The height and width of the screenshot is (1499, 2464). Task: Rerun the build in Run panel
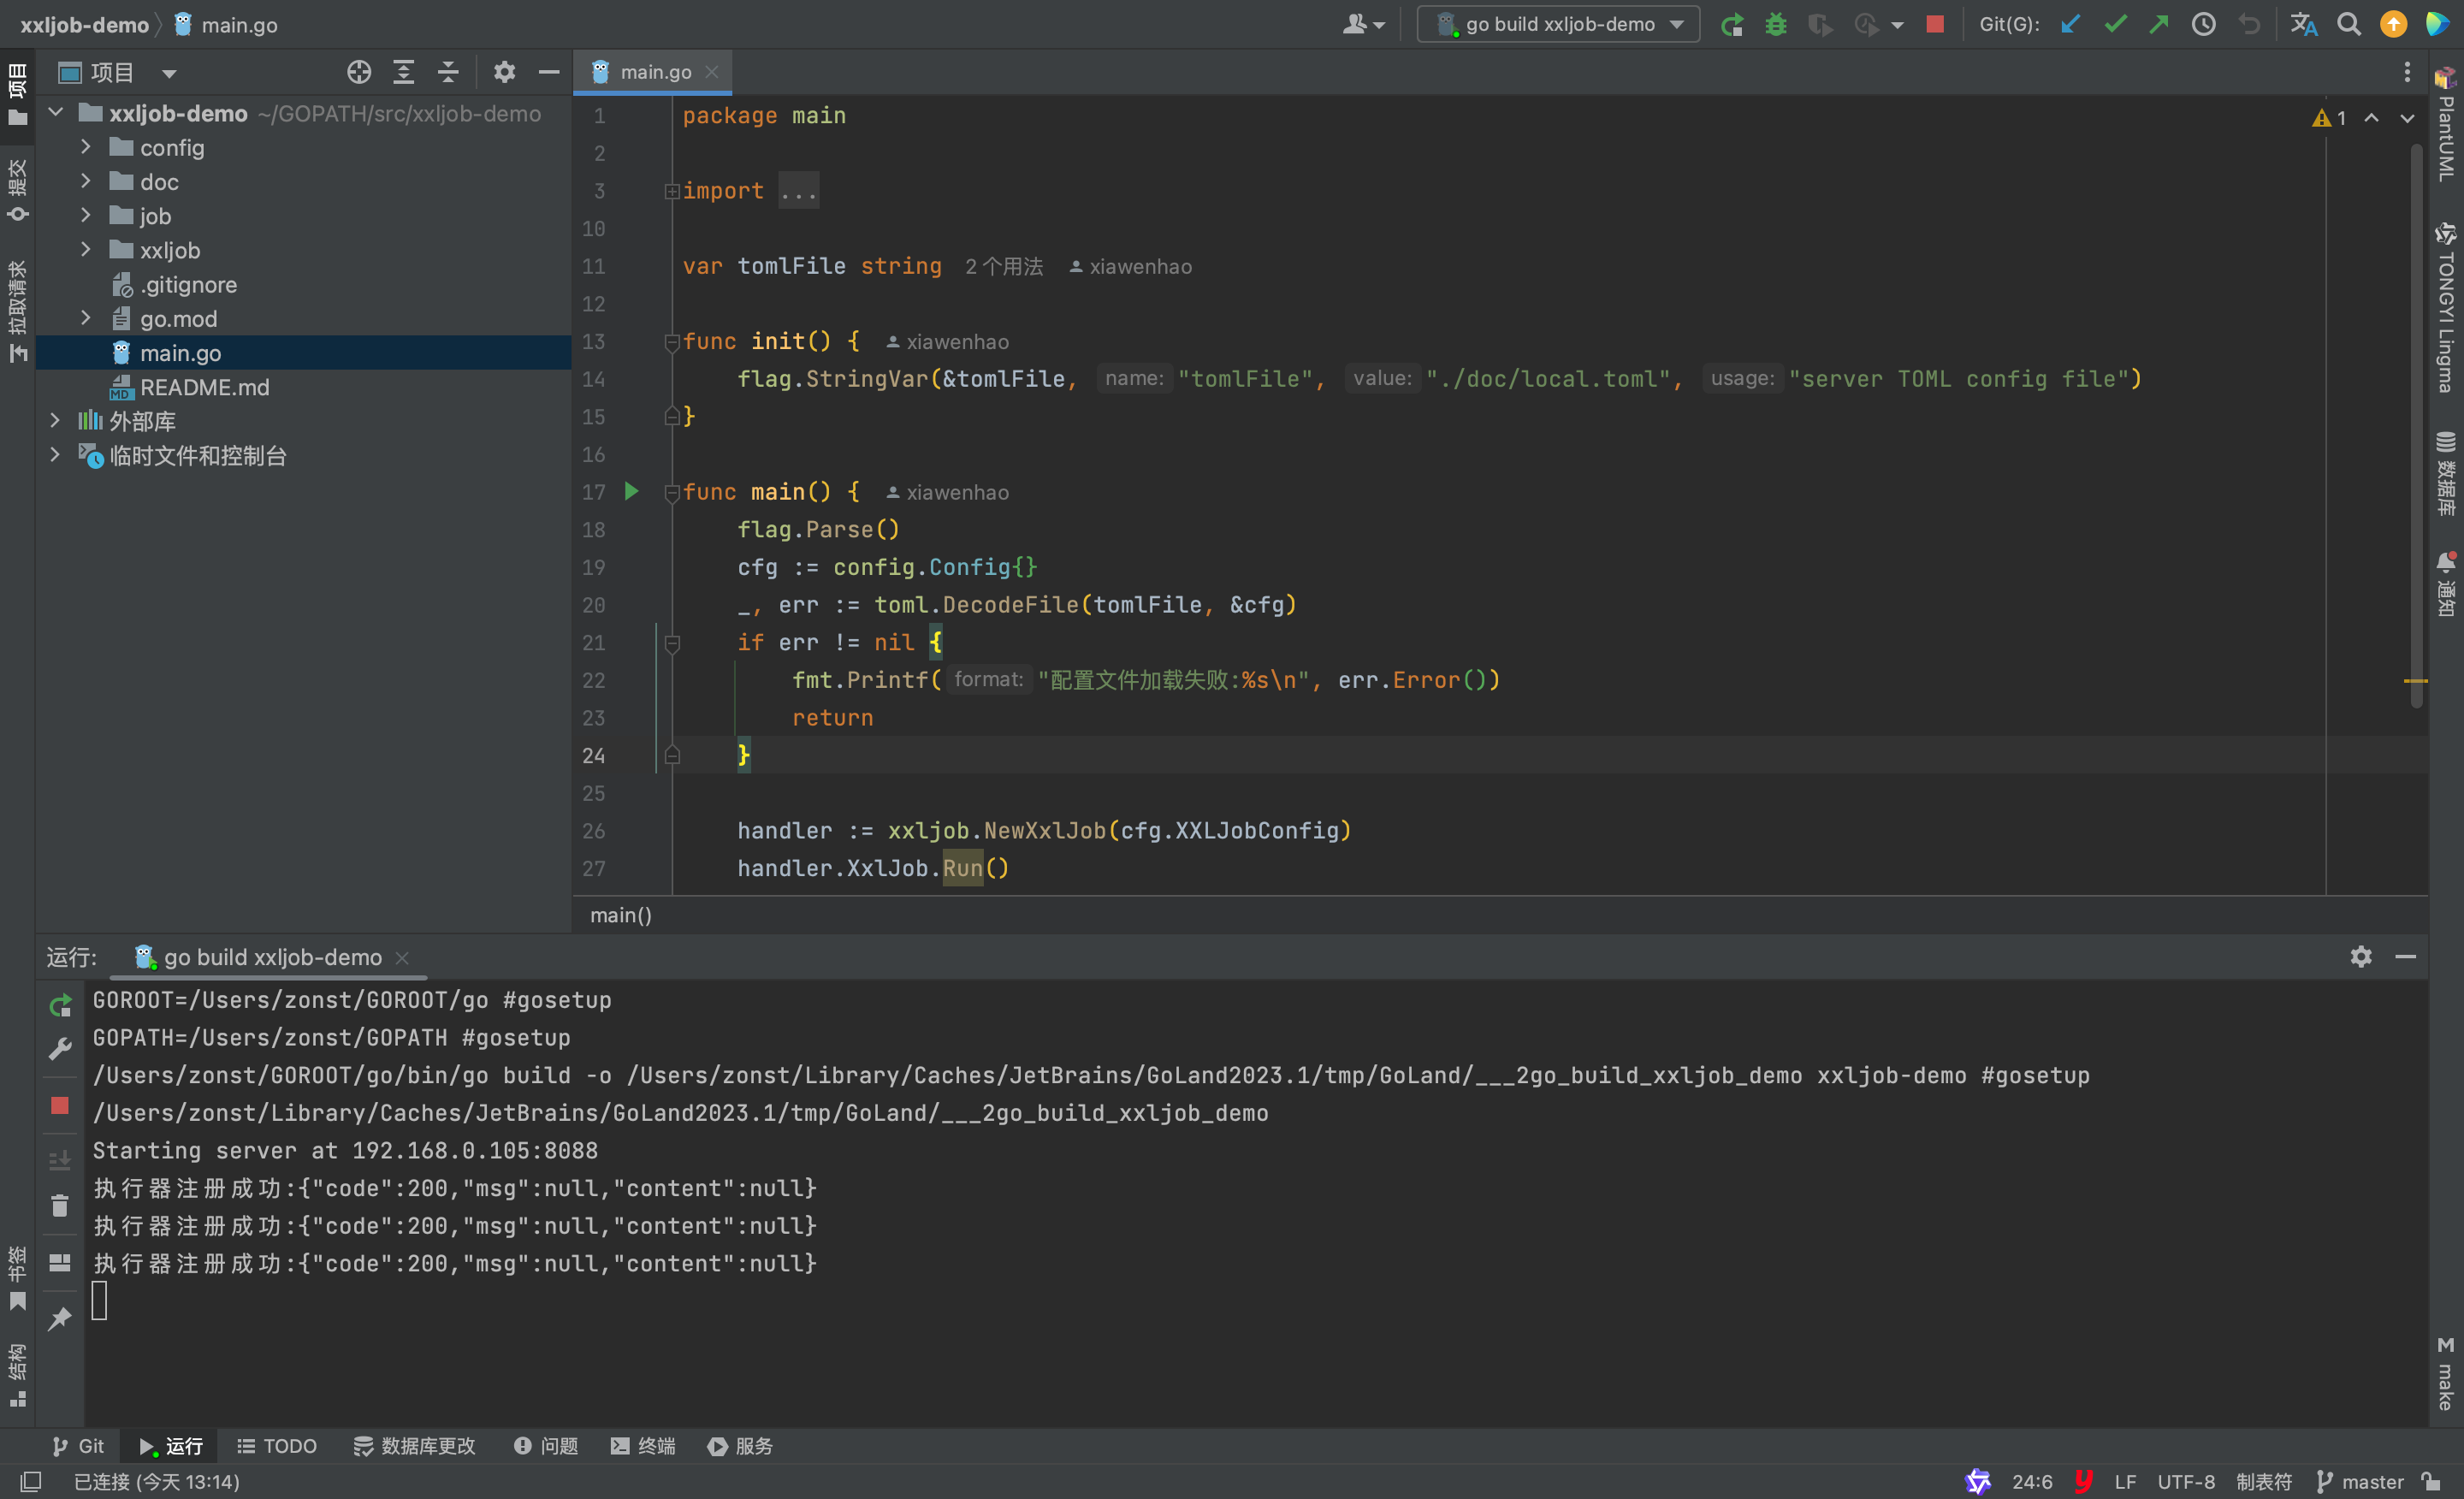[x=60, y=1005]
